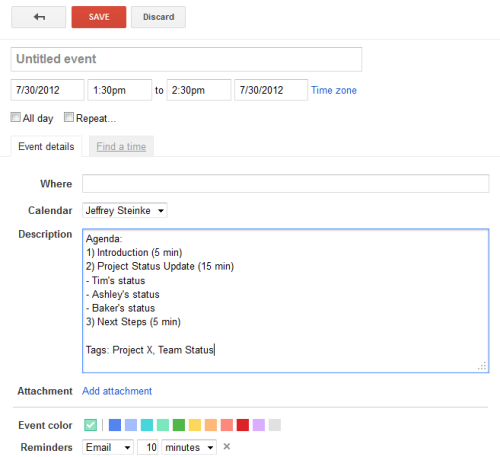Open the minutes unit dropdown
The height and width of the screenshot is (457, 500).
189,447
